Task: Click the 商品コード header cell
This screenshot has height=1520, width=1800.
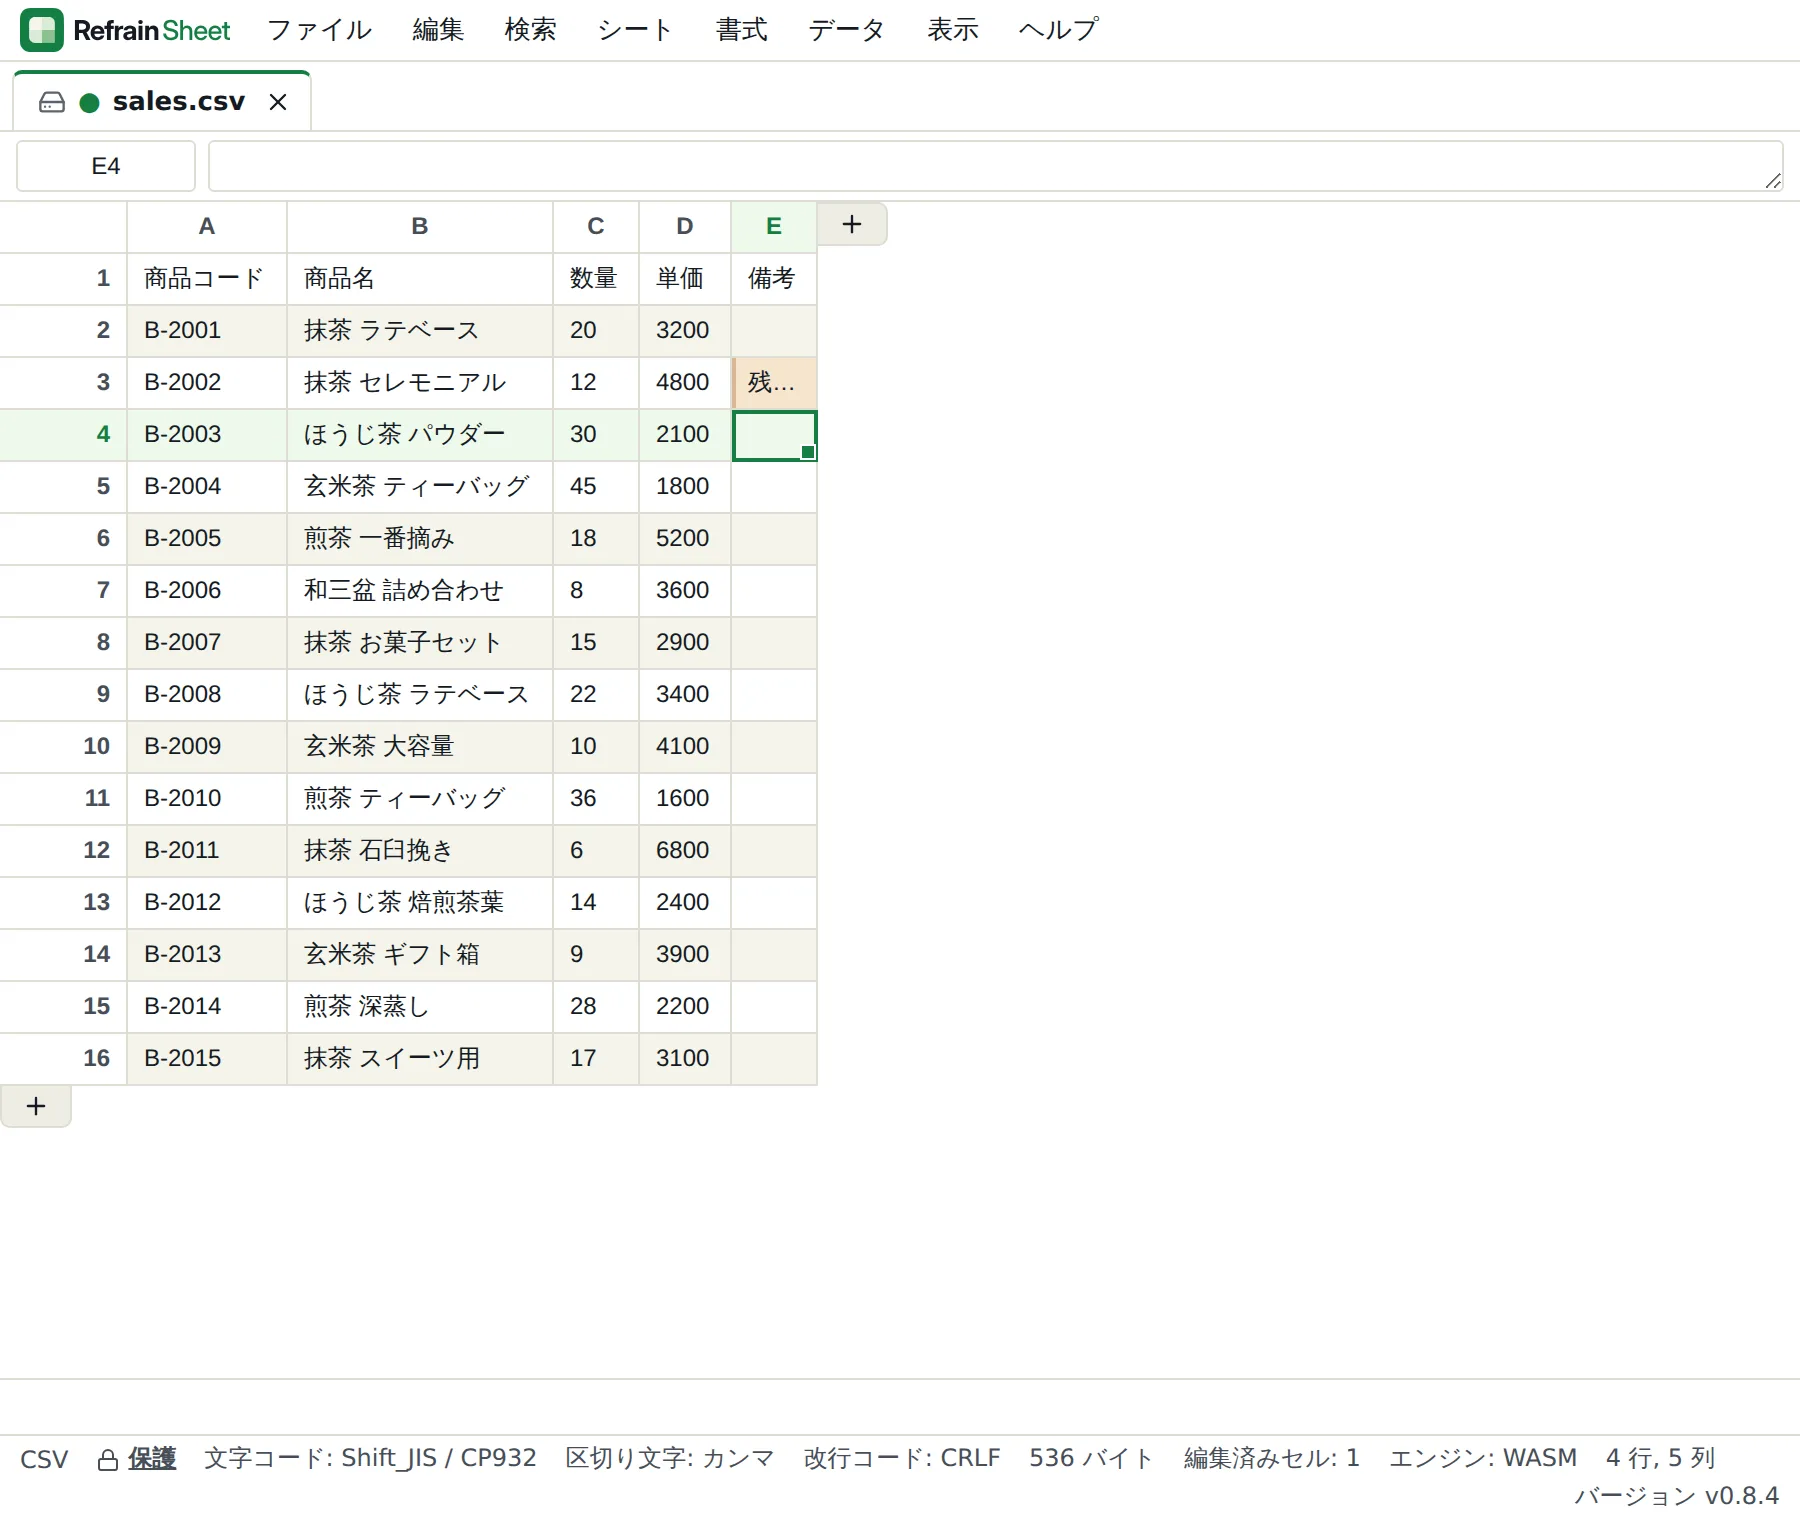Action: [207, 278]
